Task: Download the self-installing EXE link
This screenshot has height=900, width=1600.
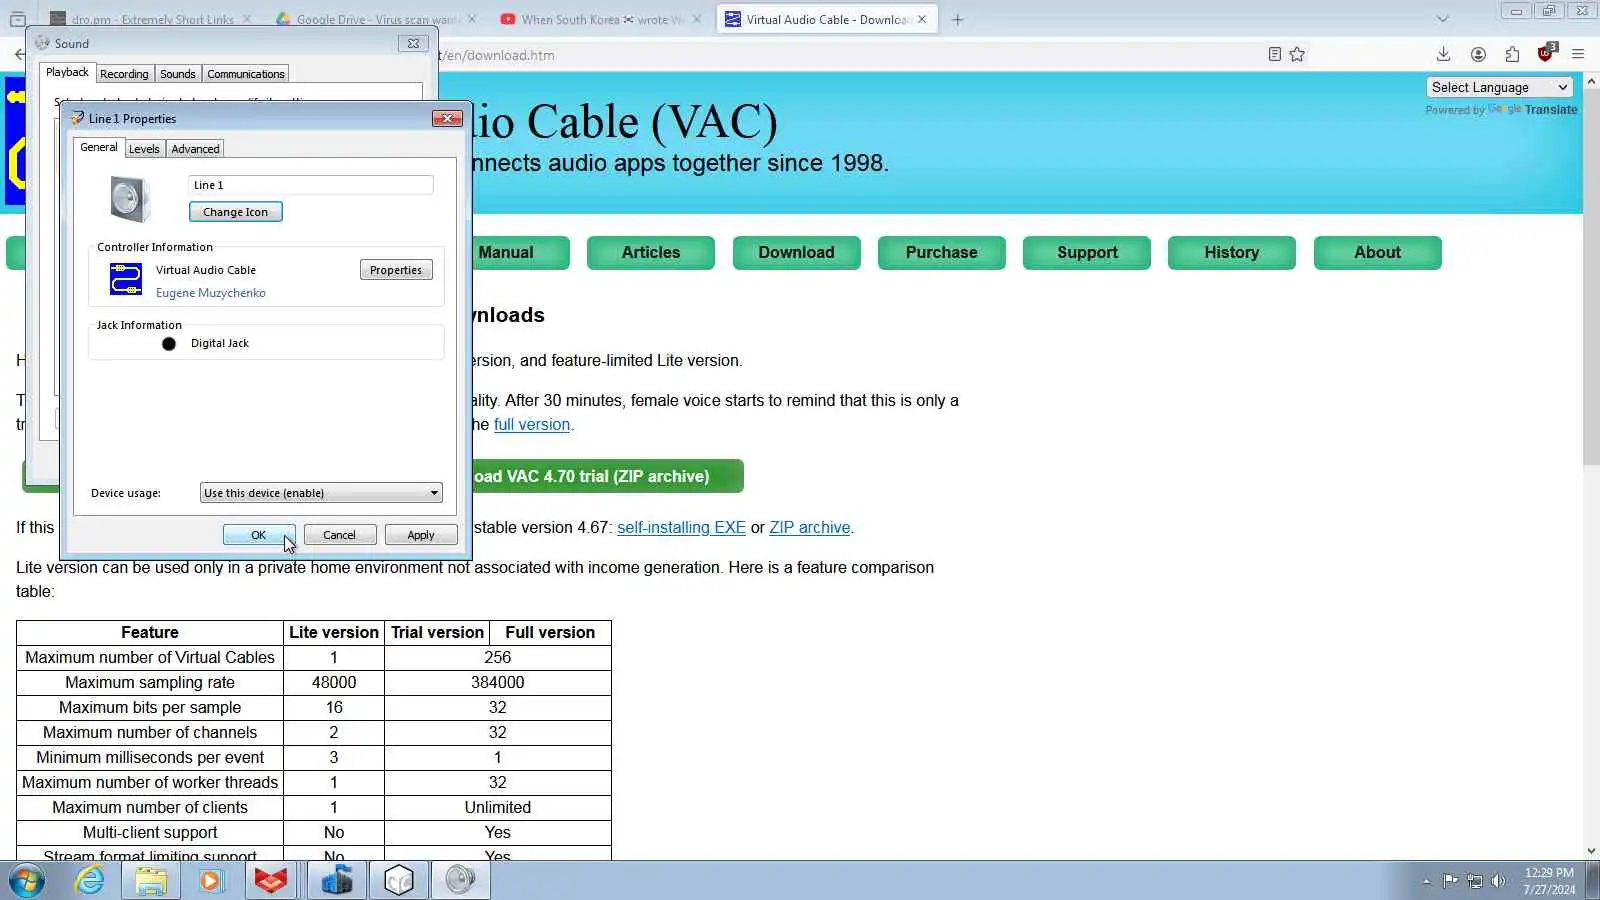Action: point(681,527)
